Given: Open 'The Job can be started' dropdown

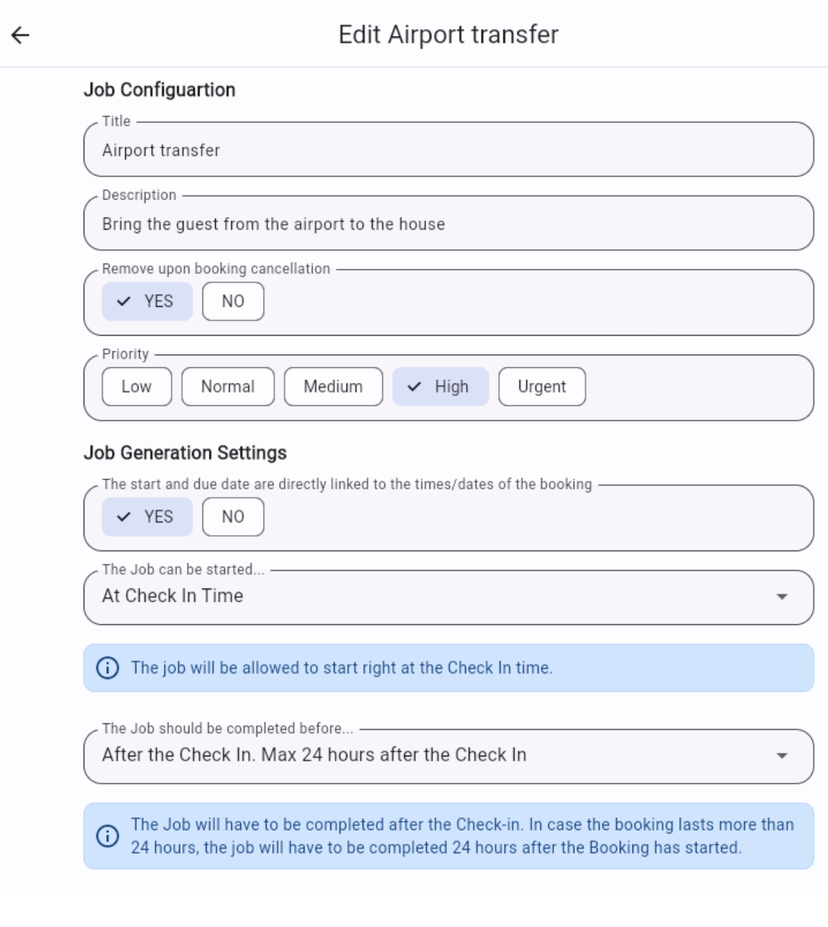Looking at the screenshot, I should 440,597.
